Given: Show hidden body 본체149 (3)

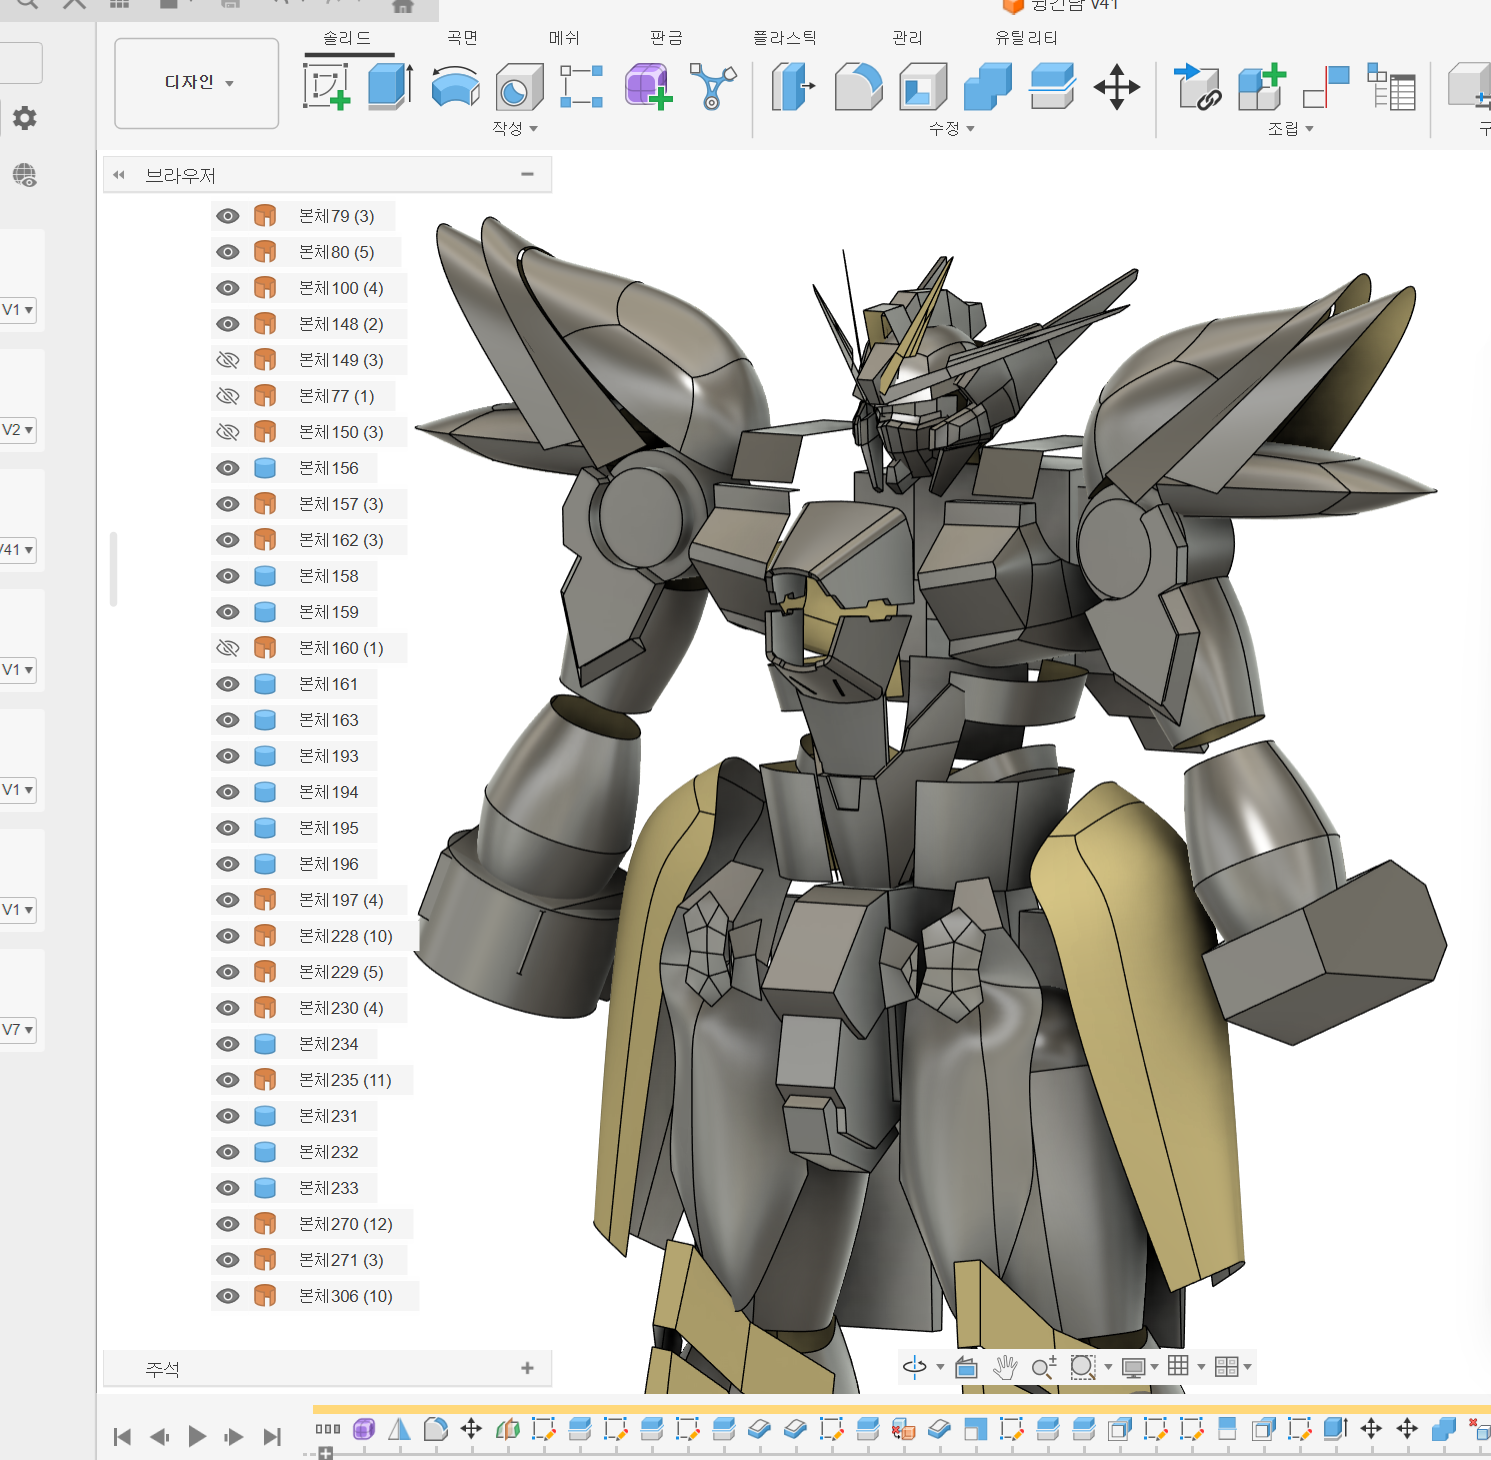Looking at the screenshot, I should click(228, 360).
